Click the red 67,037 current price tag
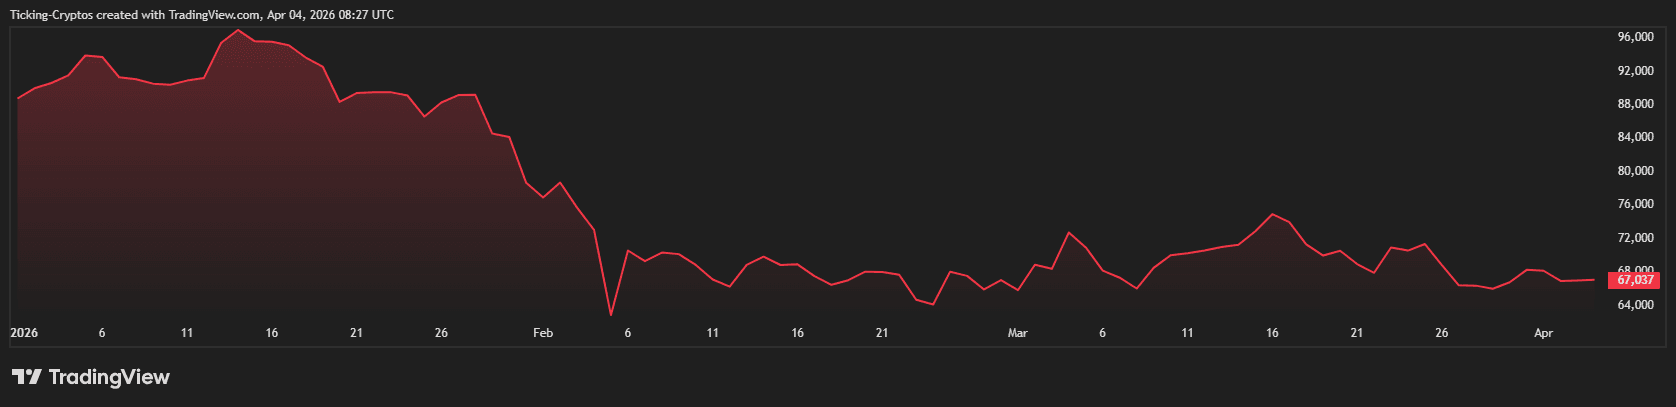This screenshot has height=407, width=1676. point(1634,280)
